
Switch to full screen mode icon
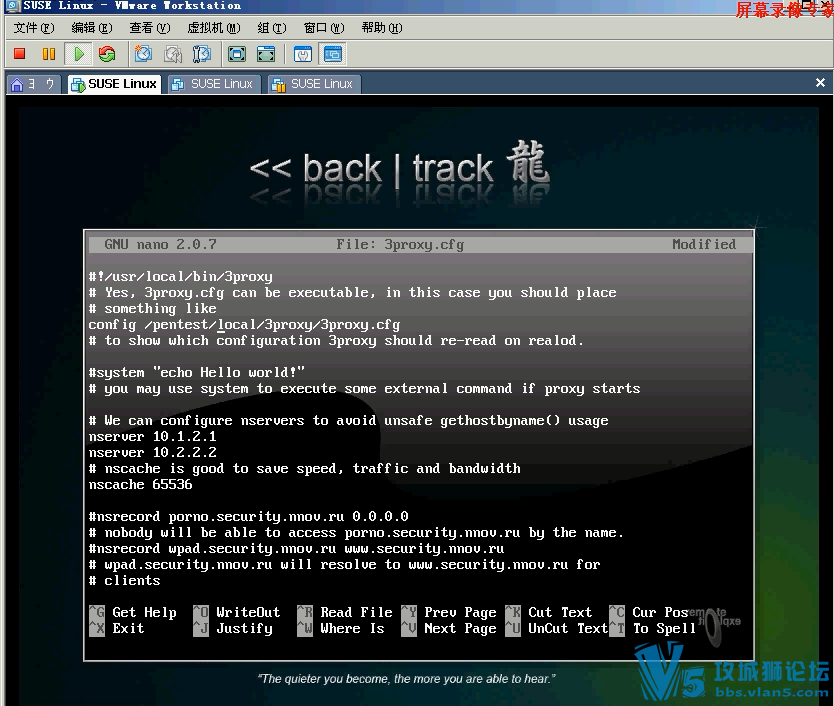pos(237,54)
